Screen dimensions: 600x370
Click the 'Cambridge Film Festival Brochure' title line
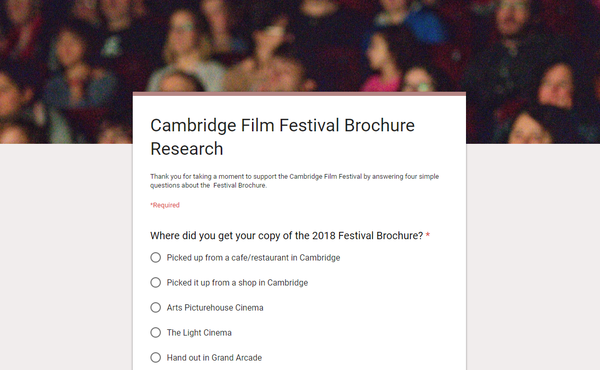pyautogui.click(x=282, y=126)
